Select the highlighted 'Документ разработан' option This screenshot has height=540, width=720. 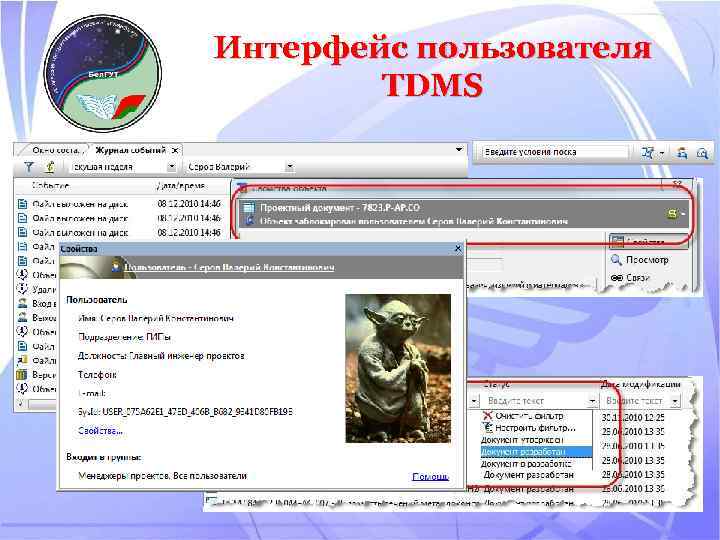[x=536, y=452]
